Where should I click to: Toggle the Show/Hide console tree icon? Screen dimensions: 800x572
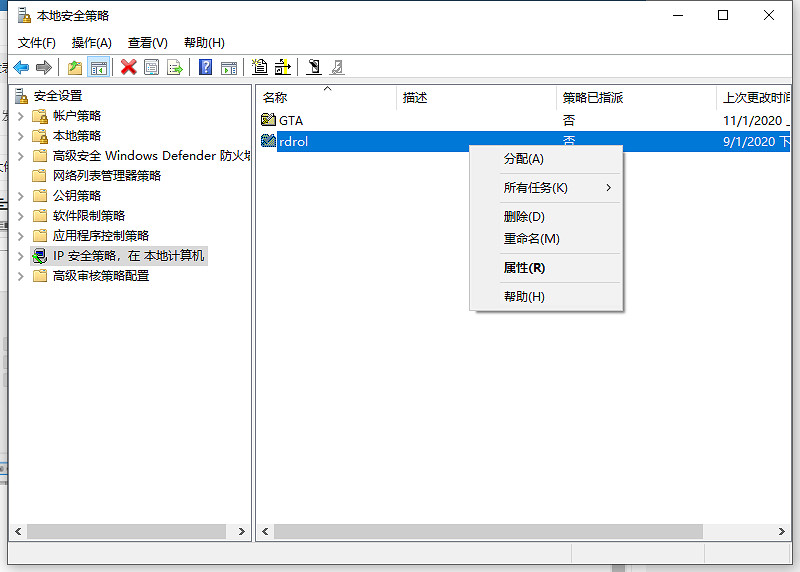[98, 67]
